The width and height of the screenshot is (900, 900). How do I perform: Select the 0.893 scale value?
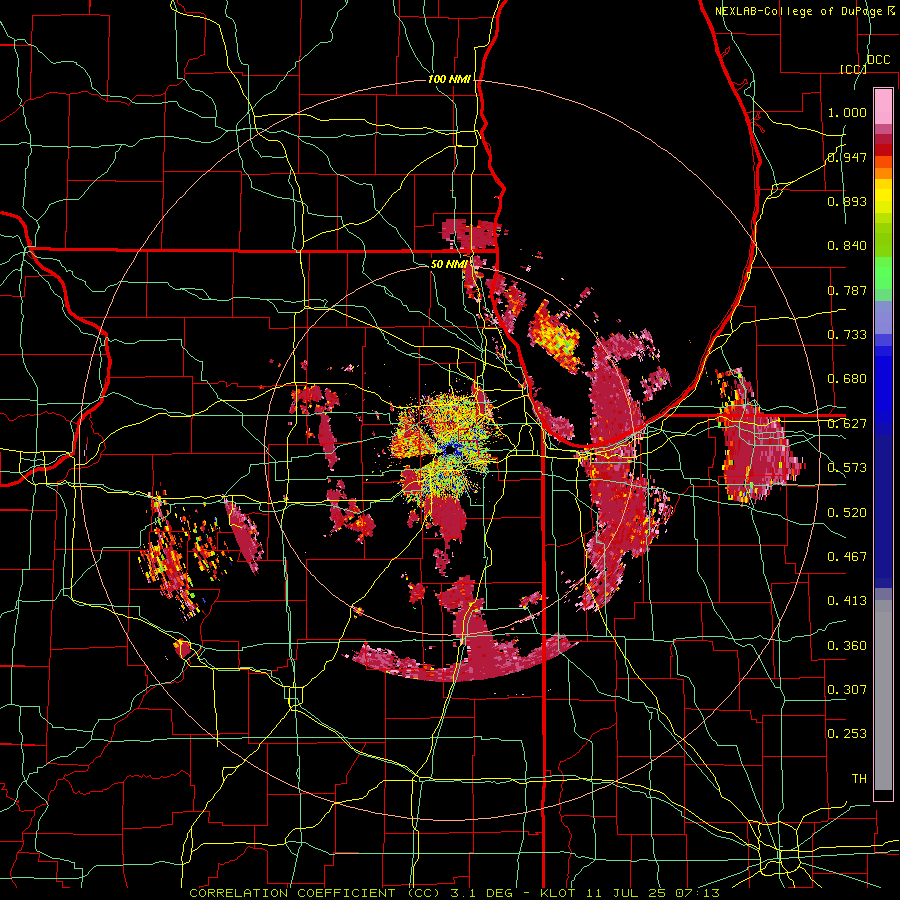pos(847,201)
